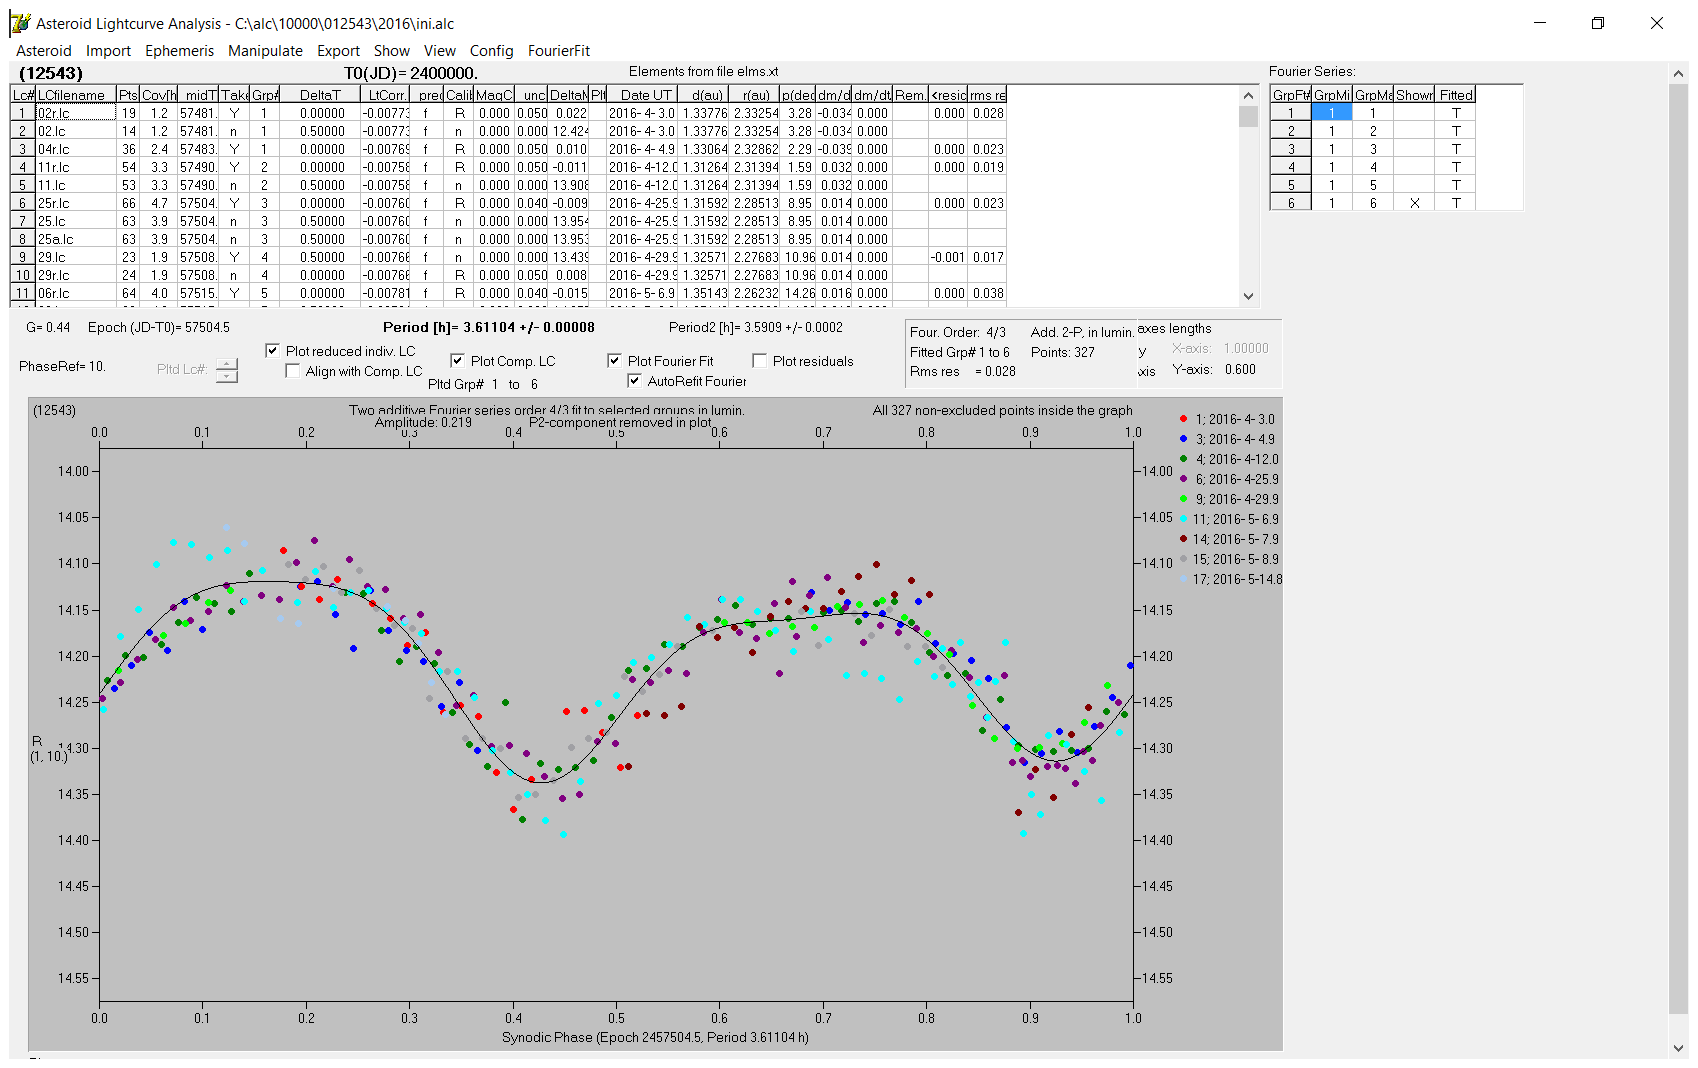Toggle Plot reduced indiv. LC checkbox
1698x1068 pixels.
pos(272,351)
